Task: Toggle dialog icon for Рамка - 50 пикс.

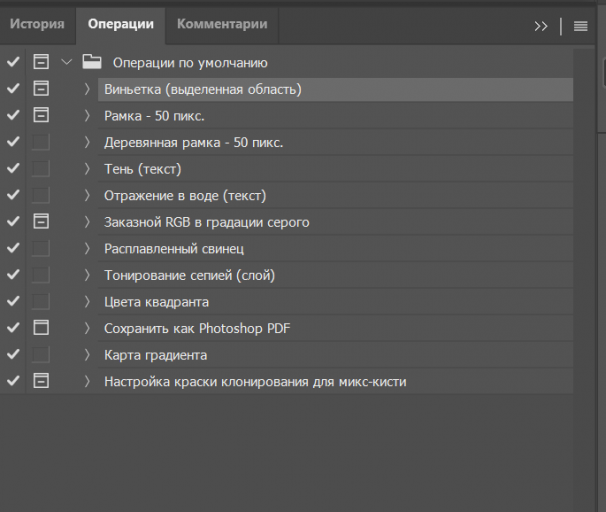Action: pyautogui.click(x=41, y=115)
